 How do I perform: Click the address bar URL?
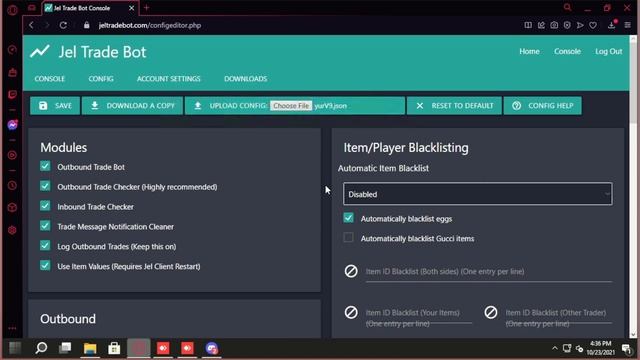click(x=150, y=25)
